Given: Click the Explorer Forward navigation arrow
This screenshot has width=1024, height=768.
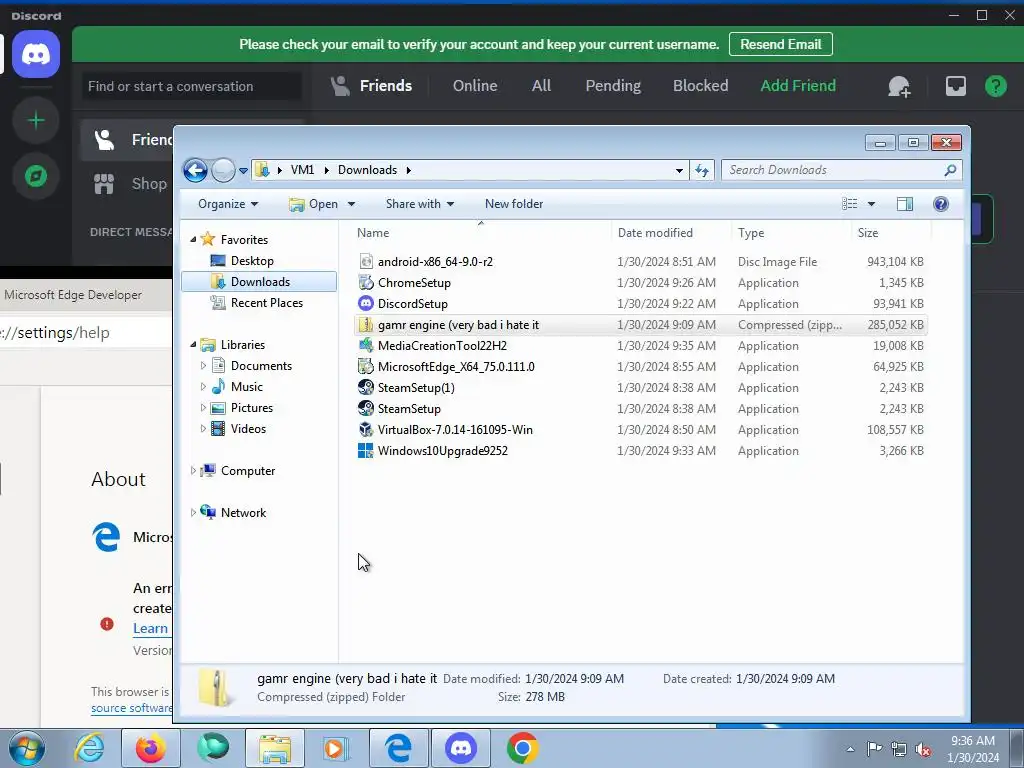Looking at the screenshot, I should pyautogui.click(x=223, y=170).
